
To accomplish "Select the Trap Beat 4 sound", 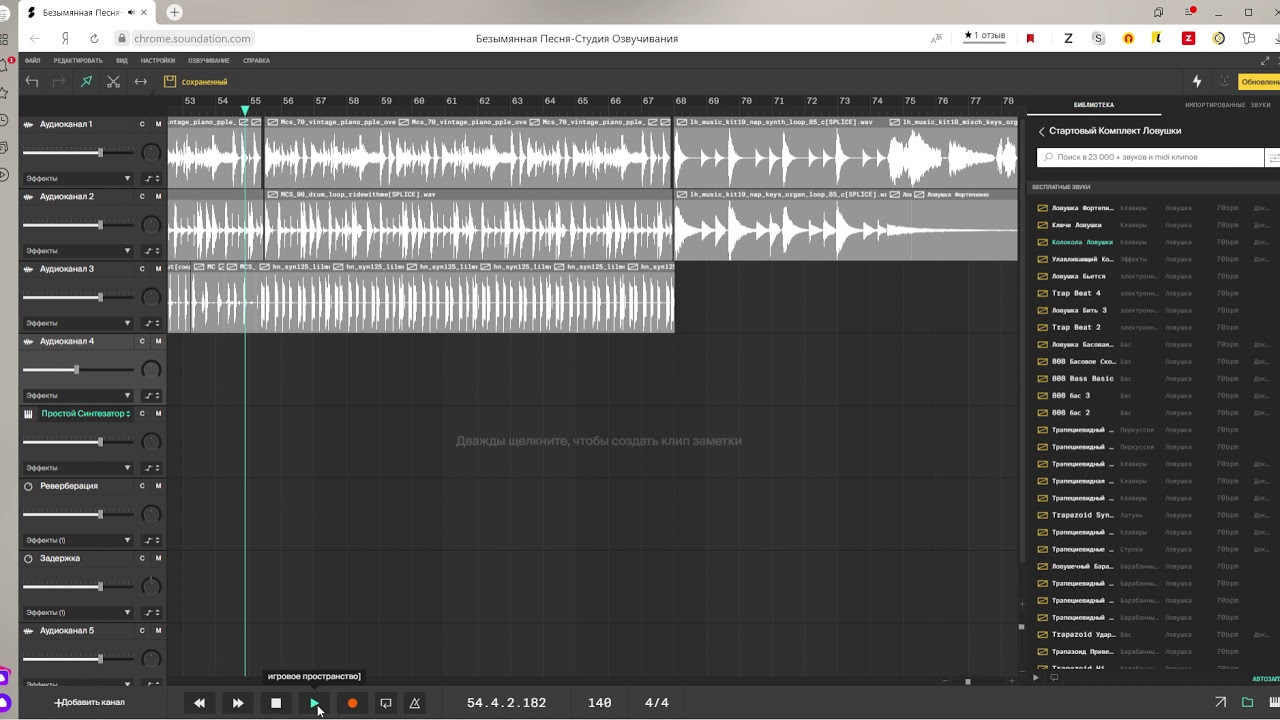I will click(1076, 293).
